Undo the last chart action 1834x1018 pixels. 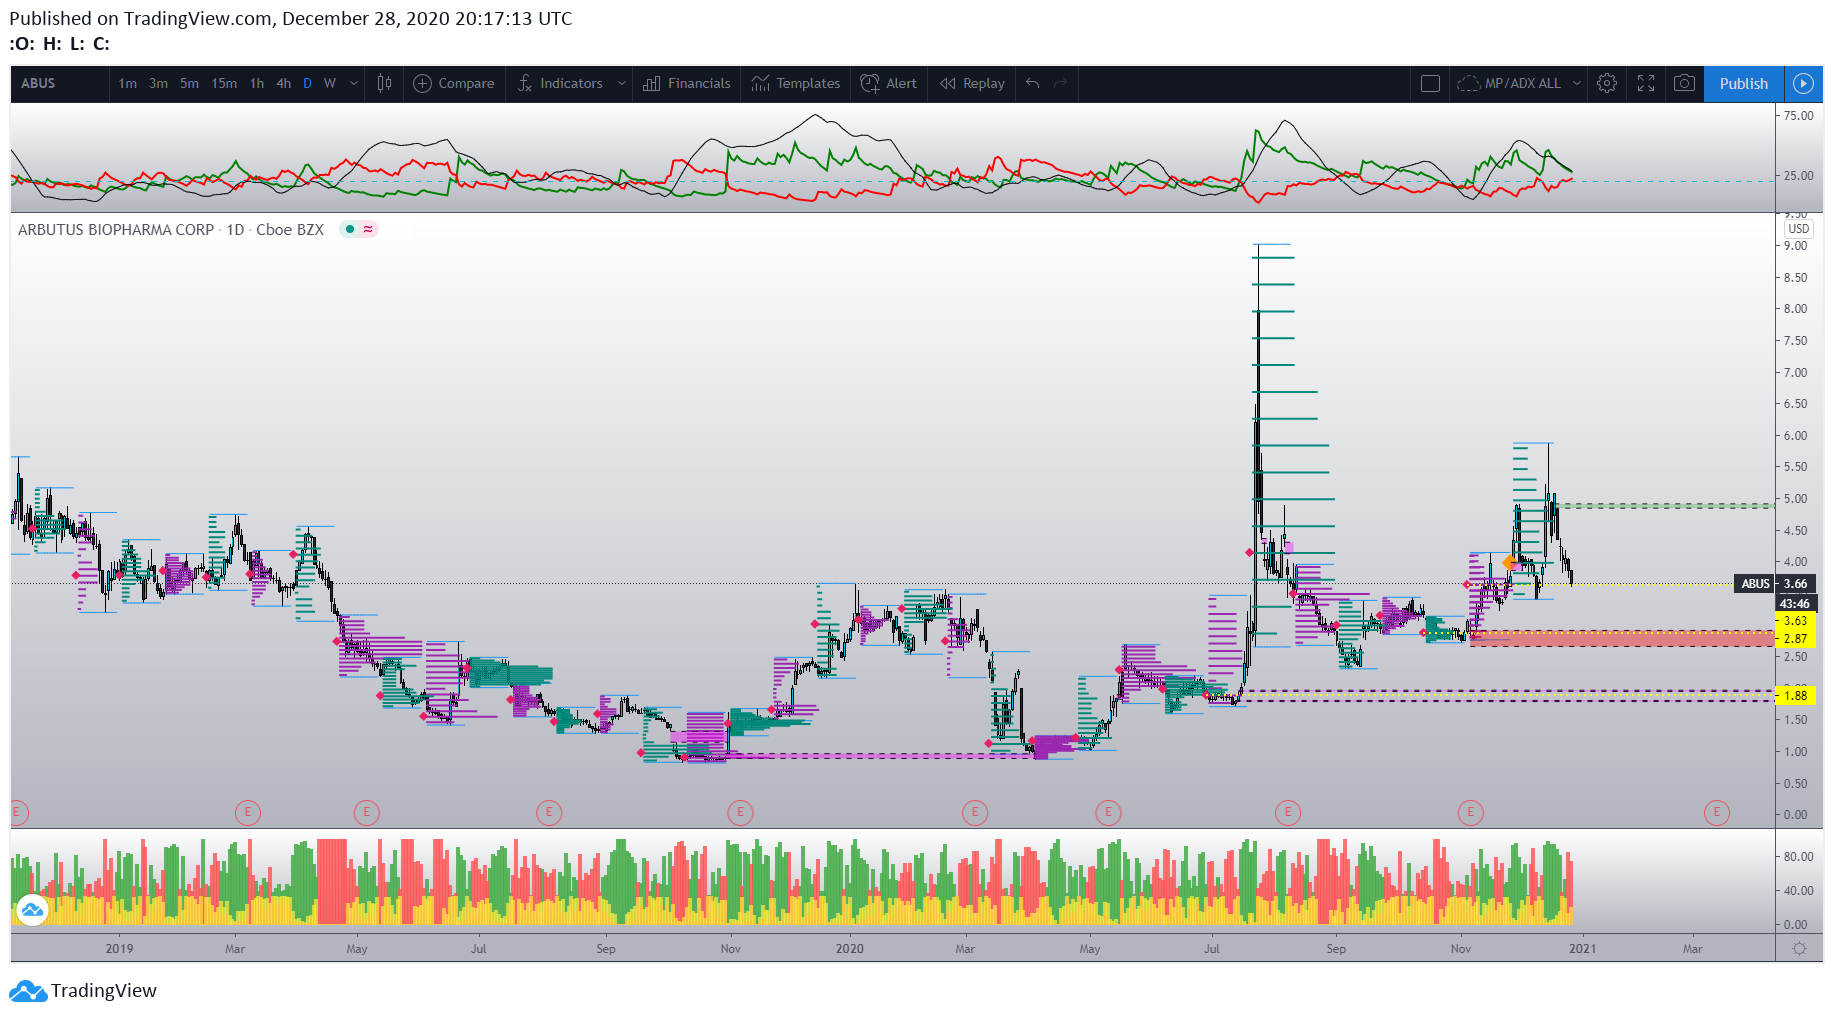[1033, 84]
